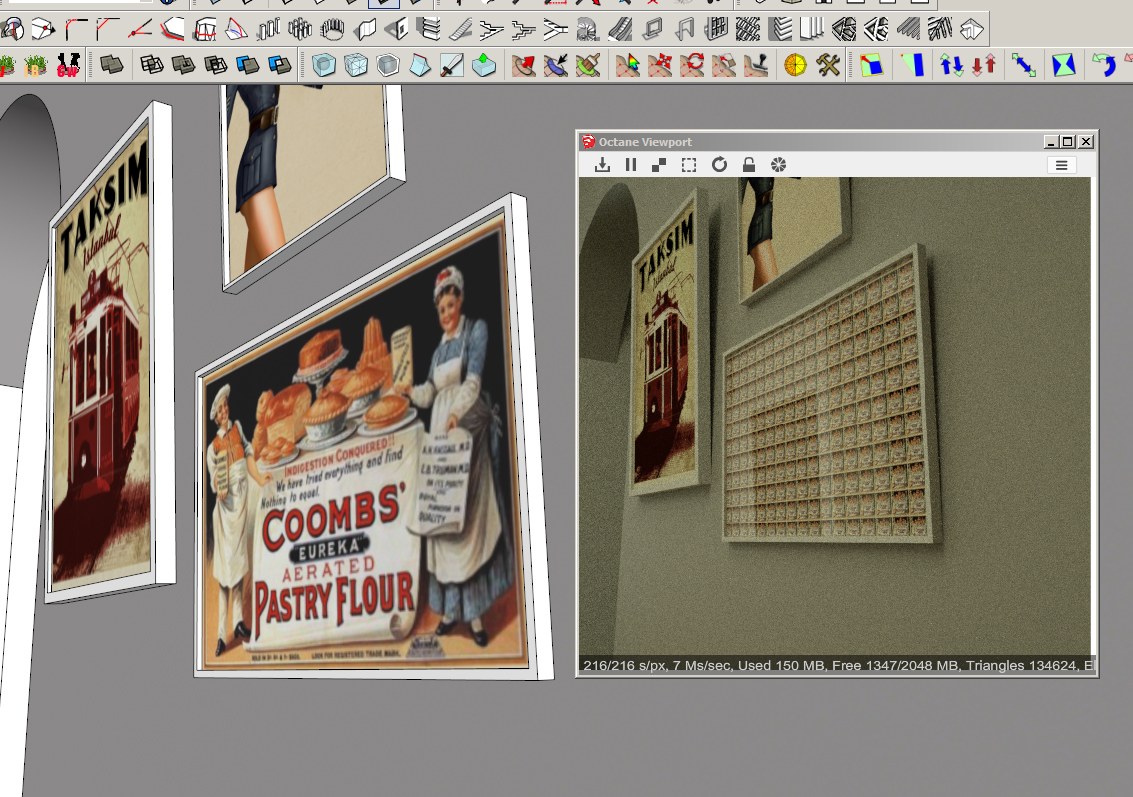The height and width of the screenshot is (797, 1133).
Task: Select the terrain move red arrows tool
Action: click(x=660, y=65)
